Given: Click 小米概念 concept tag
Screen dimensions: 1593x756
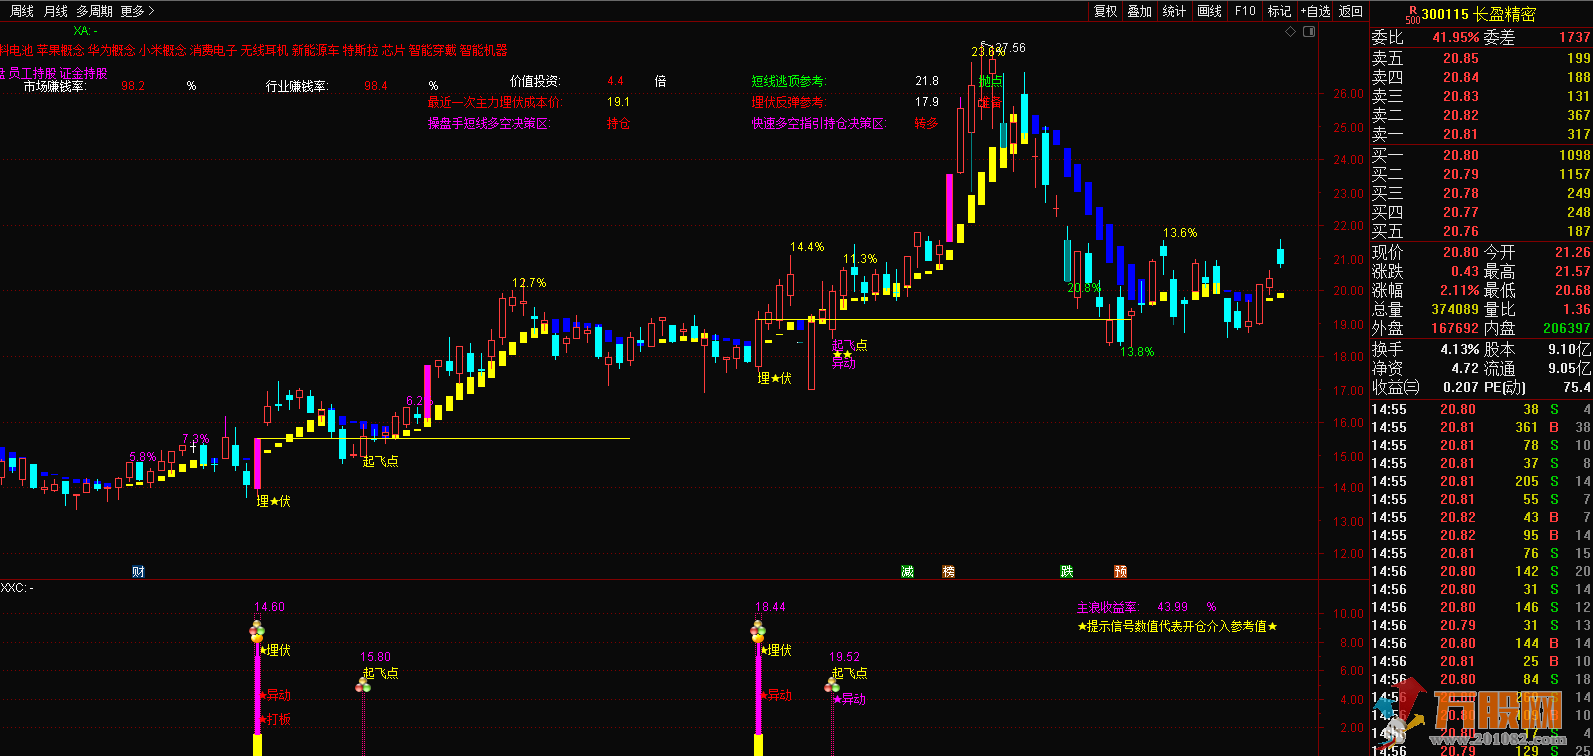Looking at the screenshot, I should coord(163,49).
